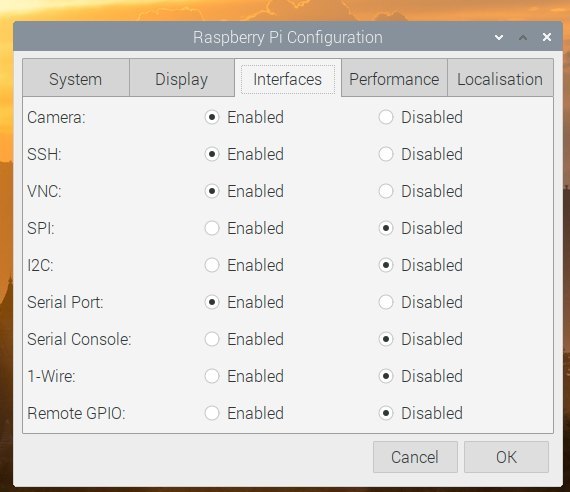The image size is (570, 492).
Task: Enable the Serial Console
Action: coord(244,339)
